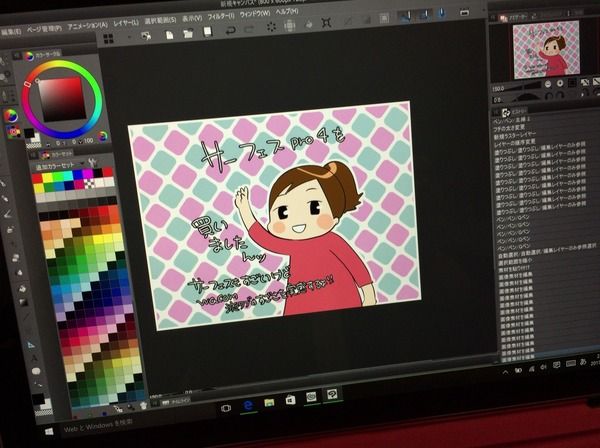The image size is (600, 448).
Task: Click the zoom in button in Navigator
Action: [559, 83]
